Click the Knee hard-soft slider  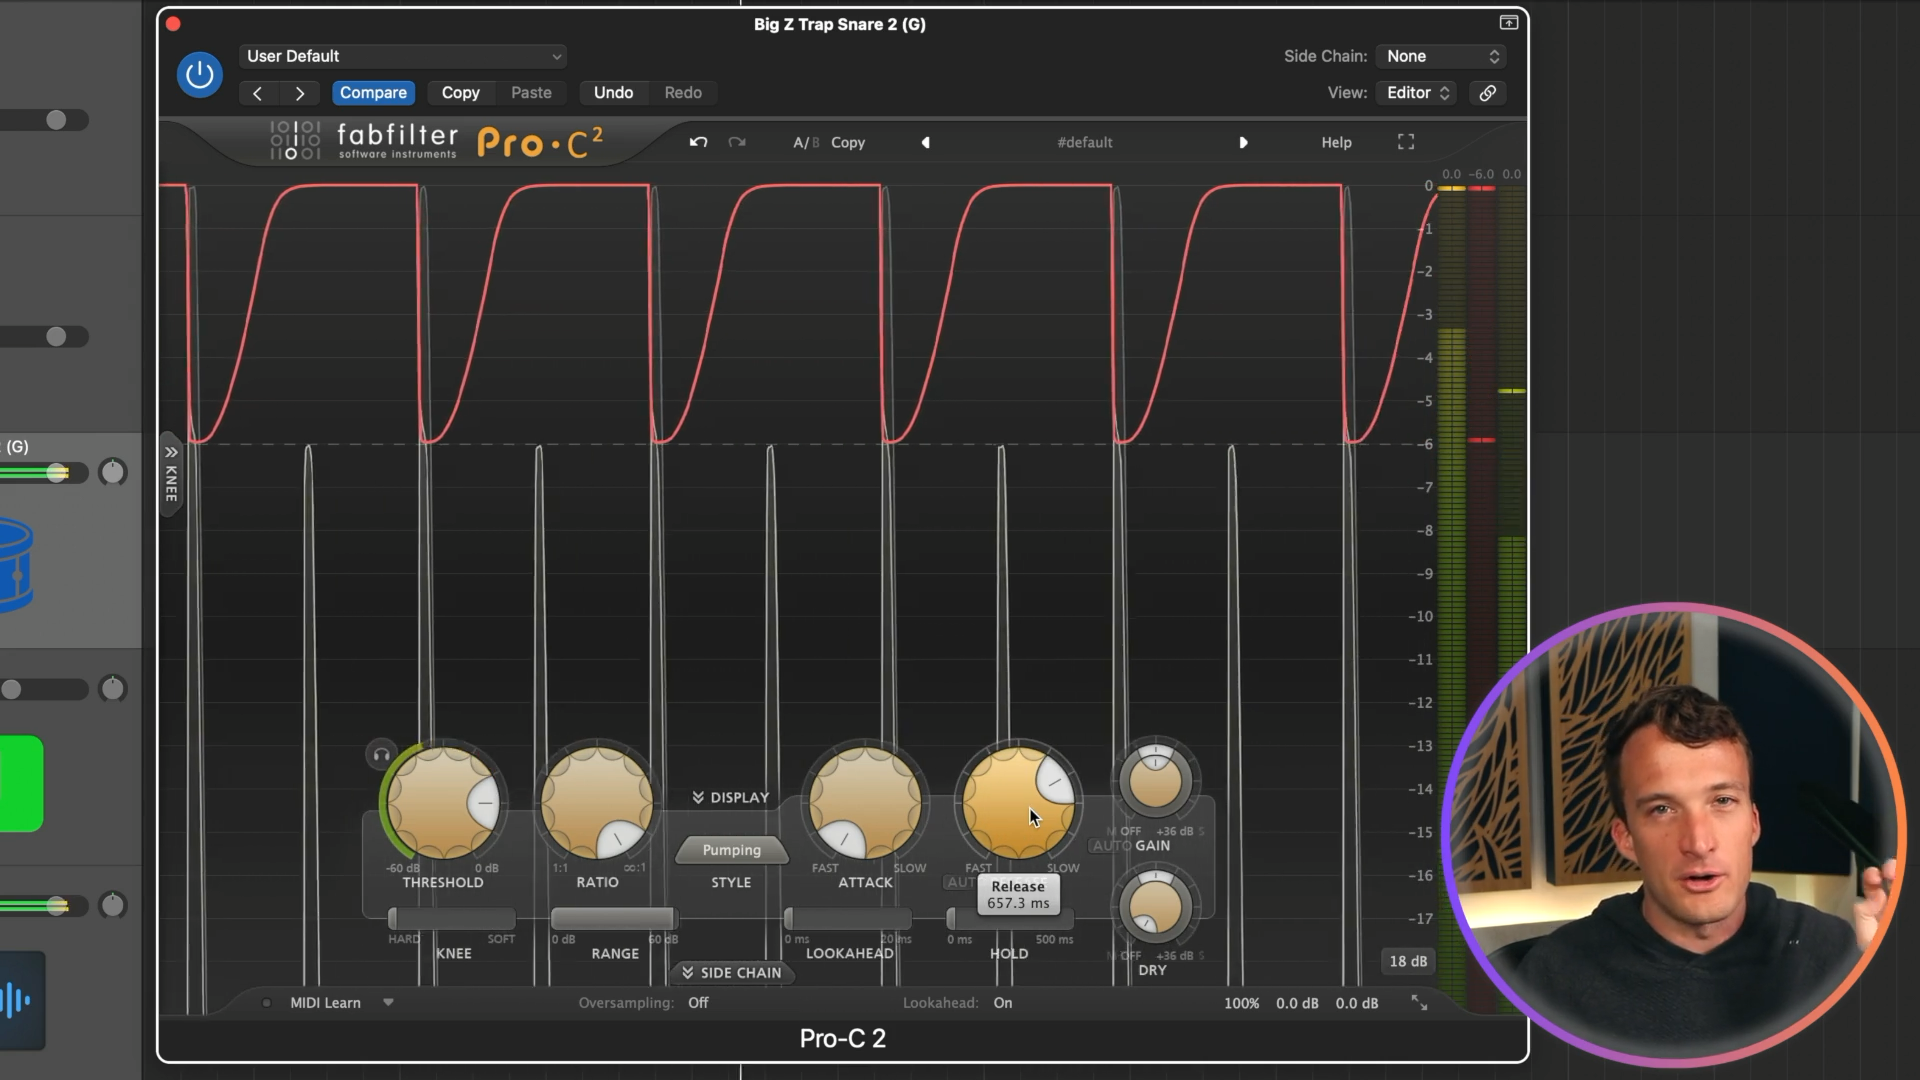[x=452, y=918]
